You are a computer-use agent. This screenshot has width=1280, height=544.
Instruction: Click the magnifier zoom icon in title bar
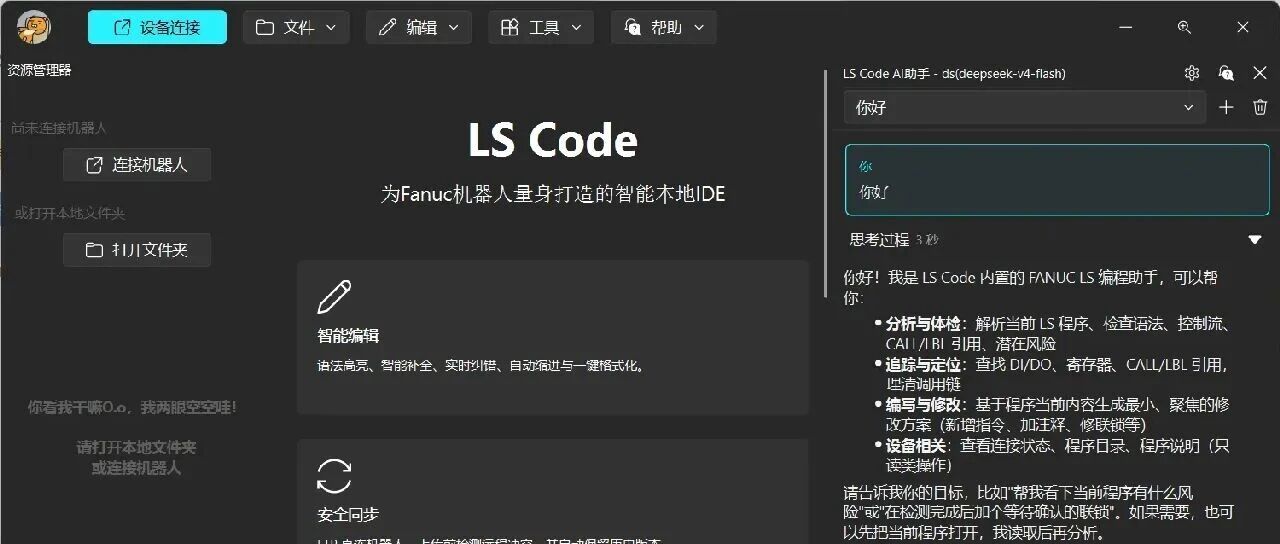pos(1184,27)
